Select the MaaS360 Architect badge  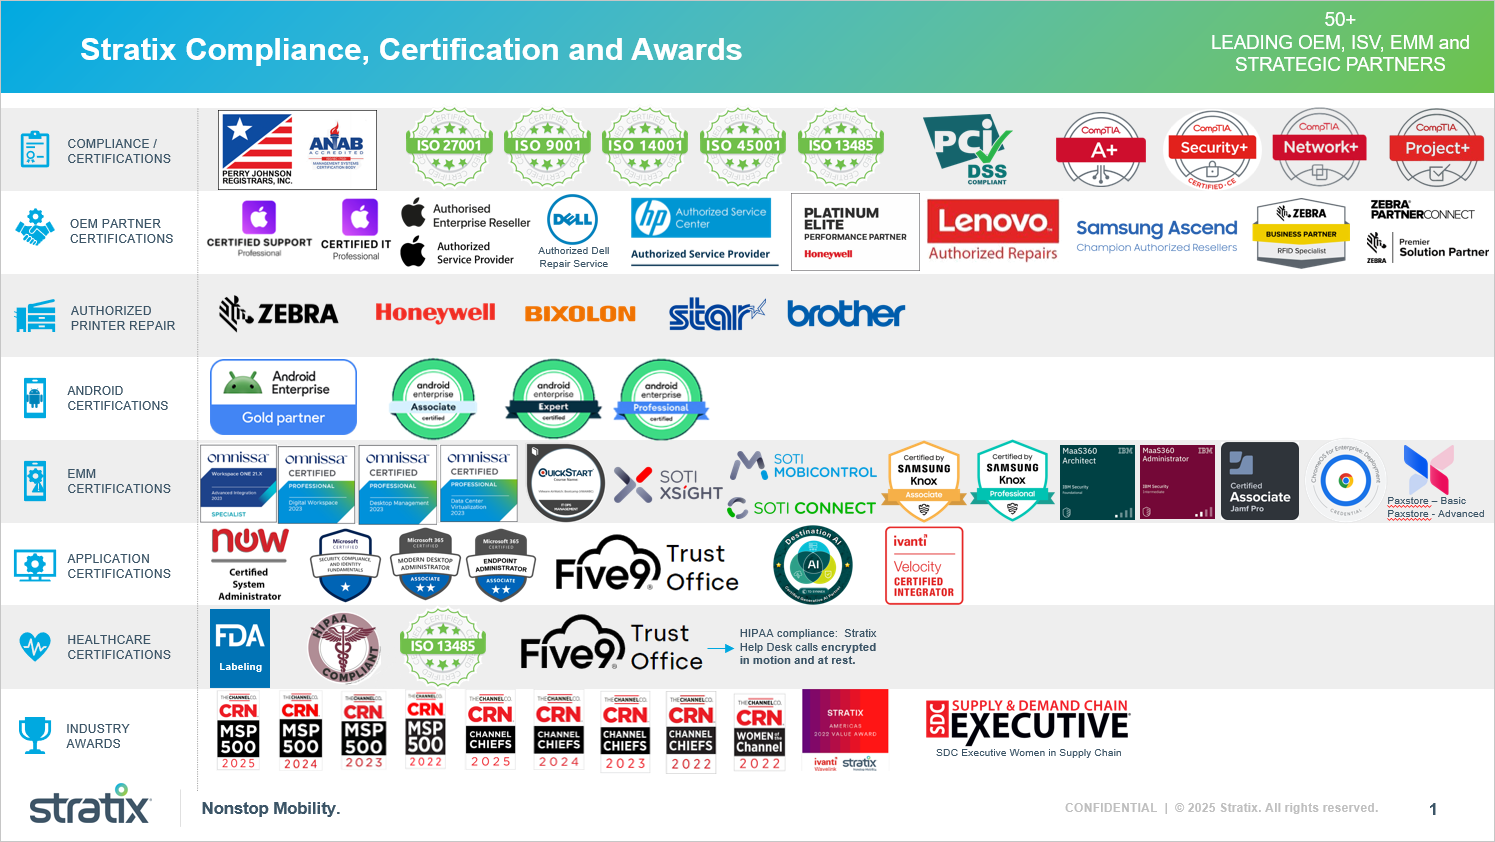(1097, 482)
